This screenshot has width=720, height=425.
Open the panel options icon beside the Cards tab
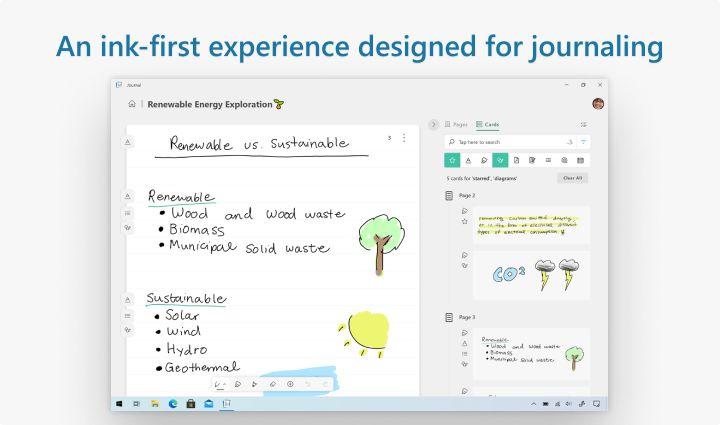(x=584, y=124)
